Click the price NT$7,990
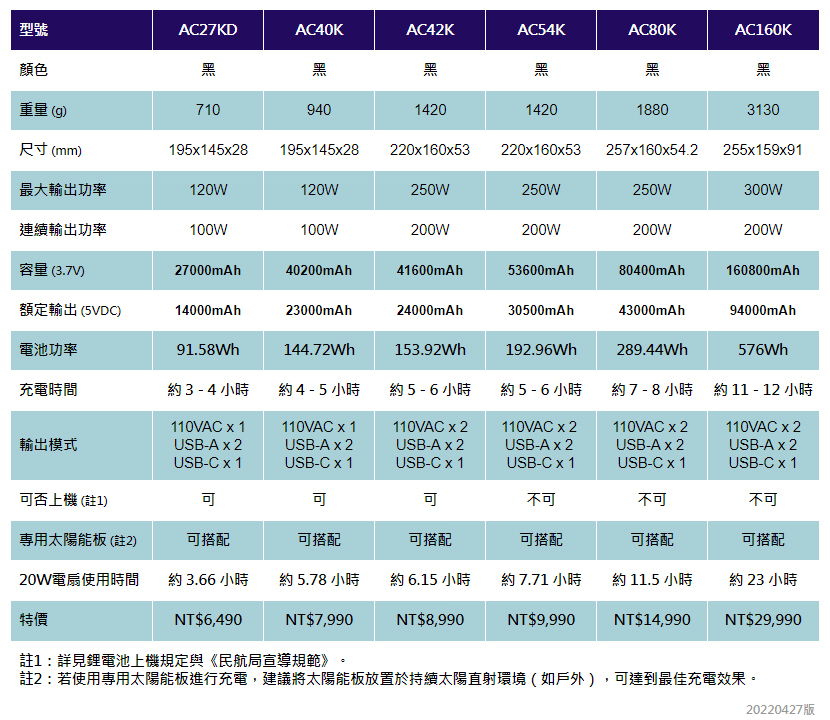Image resolution: width=830 pixels, height=720 pixels. pyautogui.click(x=319, y=619)
